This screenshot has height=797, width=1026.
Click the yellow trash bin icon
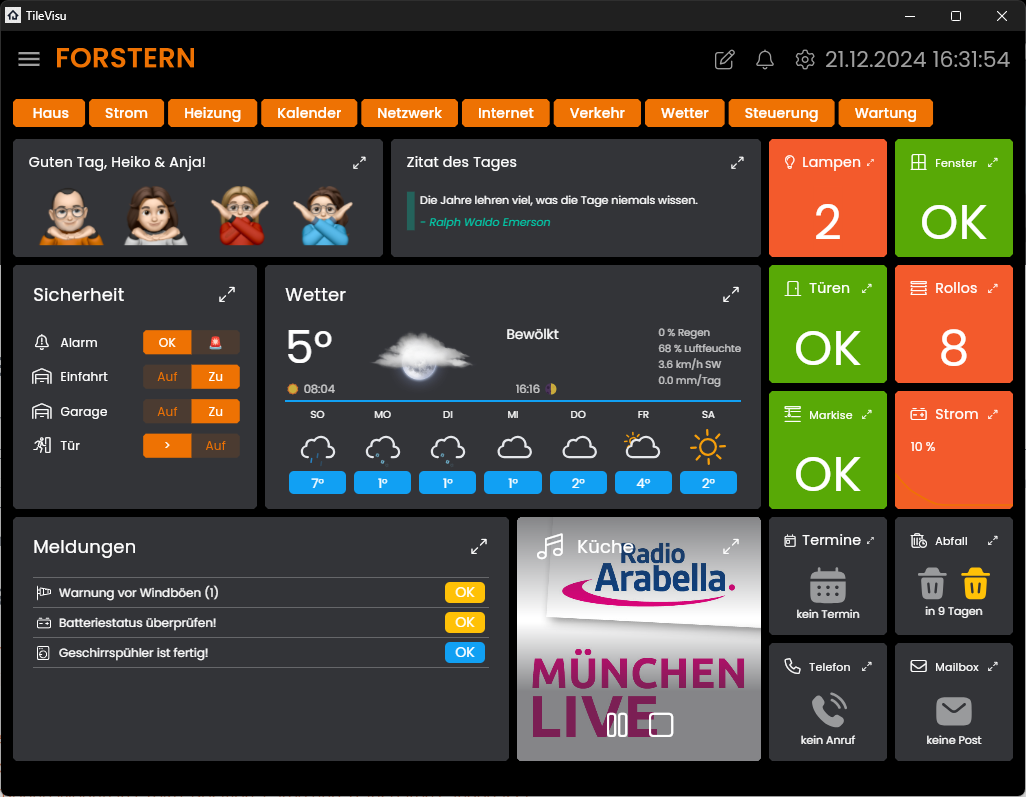coord(975,583)
